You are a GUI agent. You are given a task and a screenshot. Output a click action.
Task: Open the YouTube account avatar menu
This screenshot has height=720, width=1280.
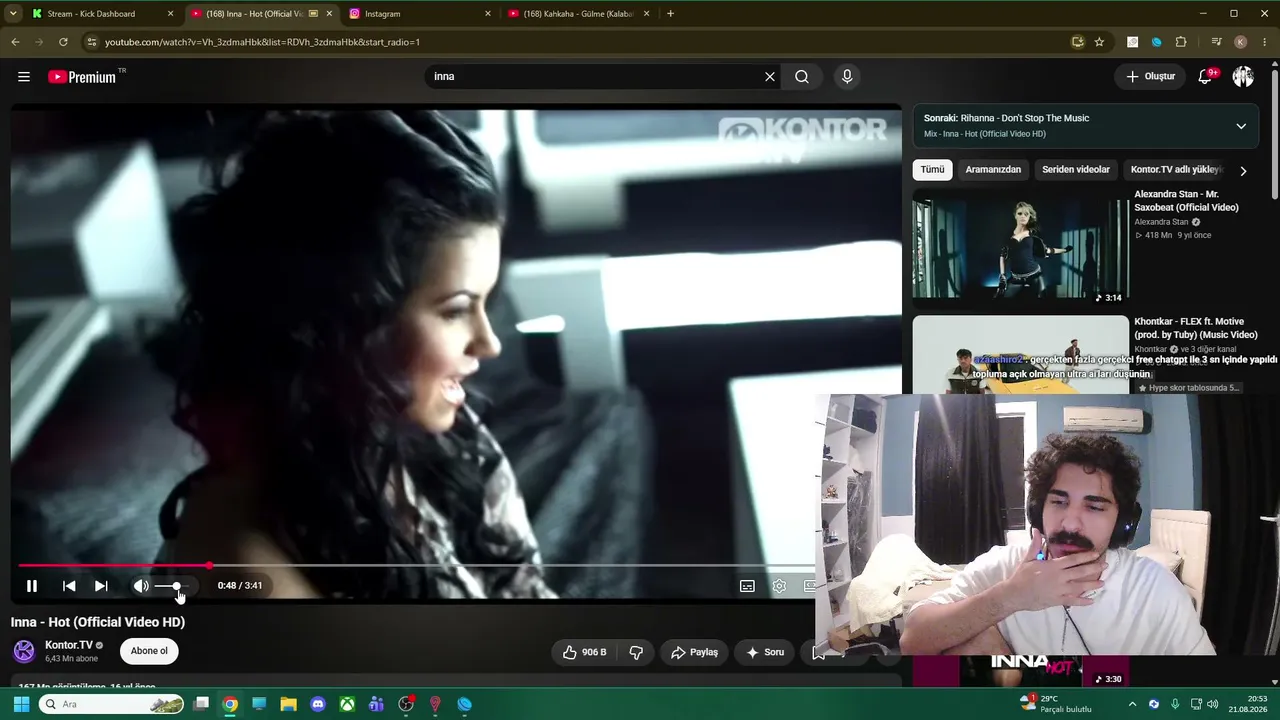(x=1243, y=77)
